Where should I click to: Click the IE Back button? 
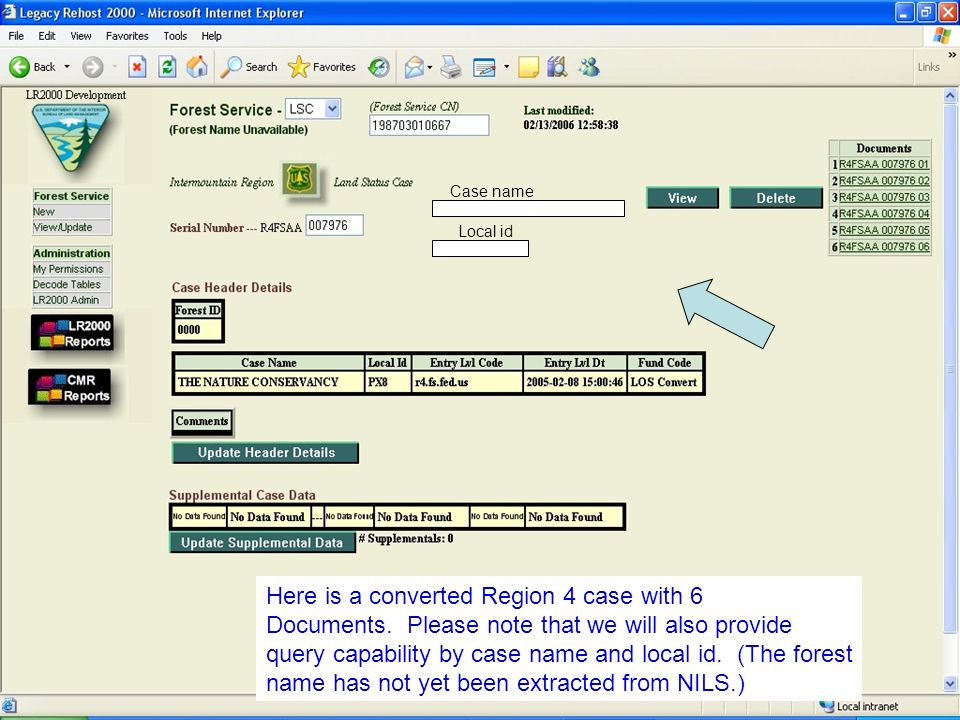pyautogui.click(x=32, y=67)
